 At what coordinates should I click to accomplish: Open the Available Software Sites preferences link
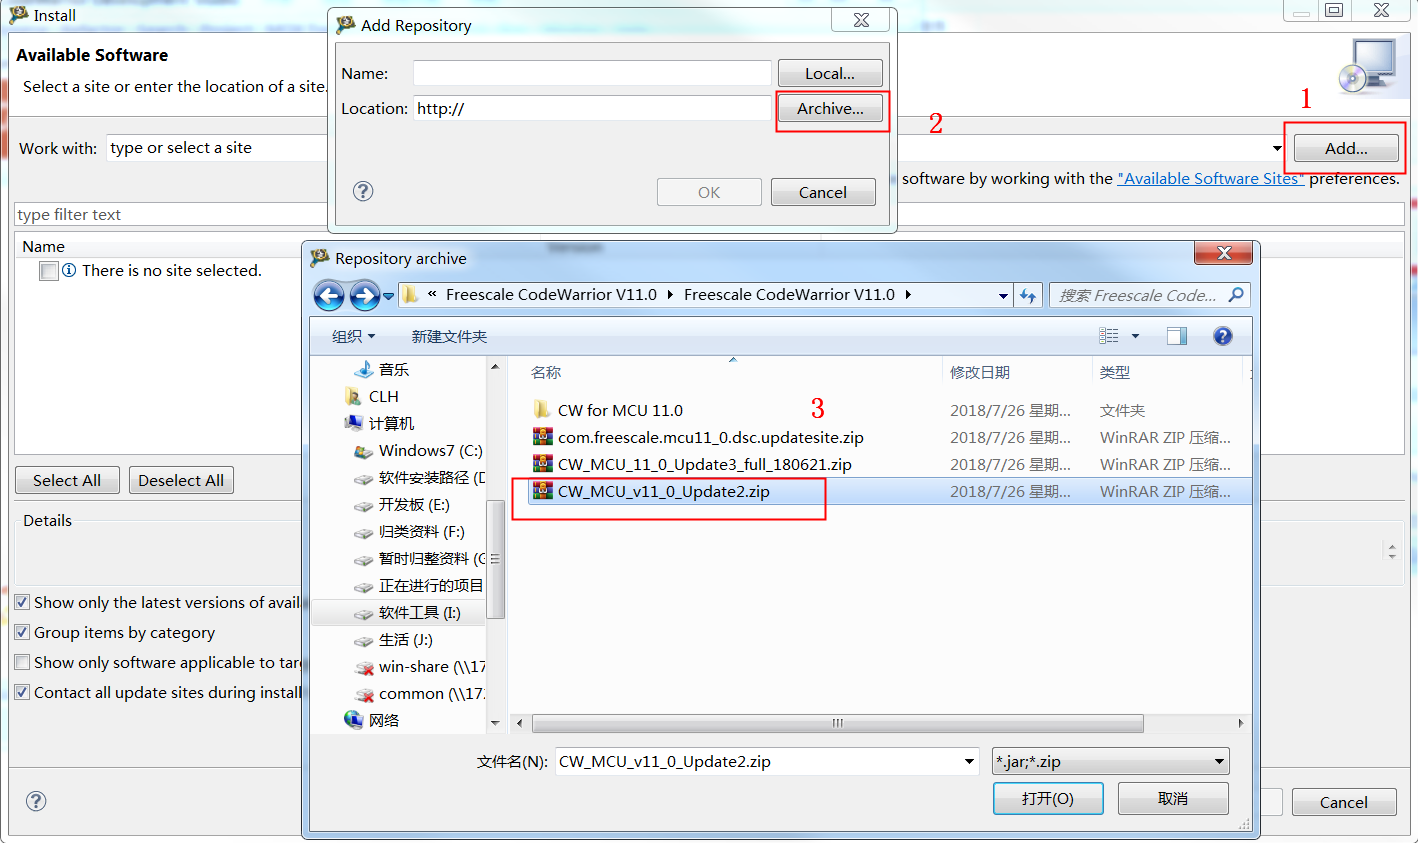pyautogui.click(x=1210, y=178)
